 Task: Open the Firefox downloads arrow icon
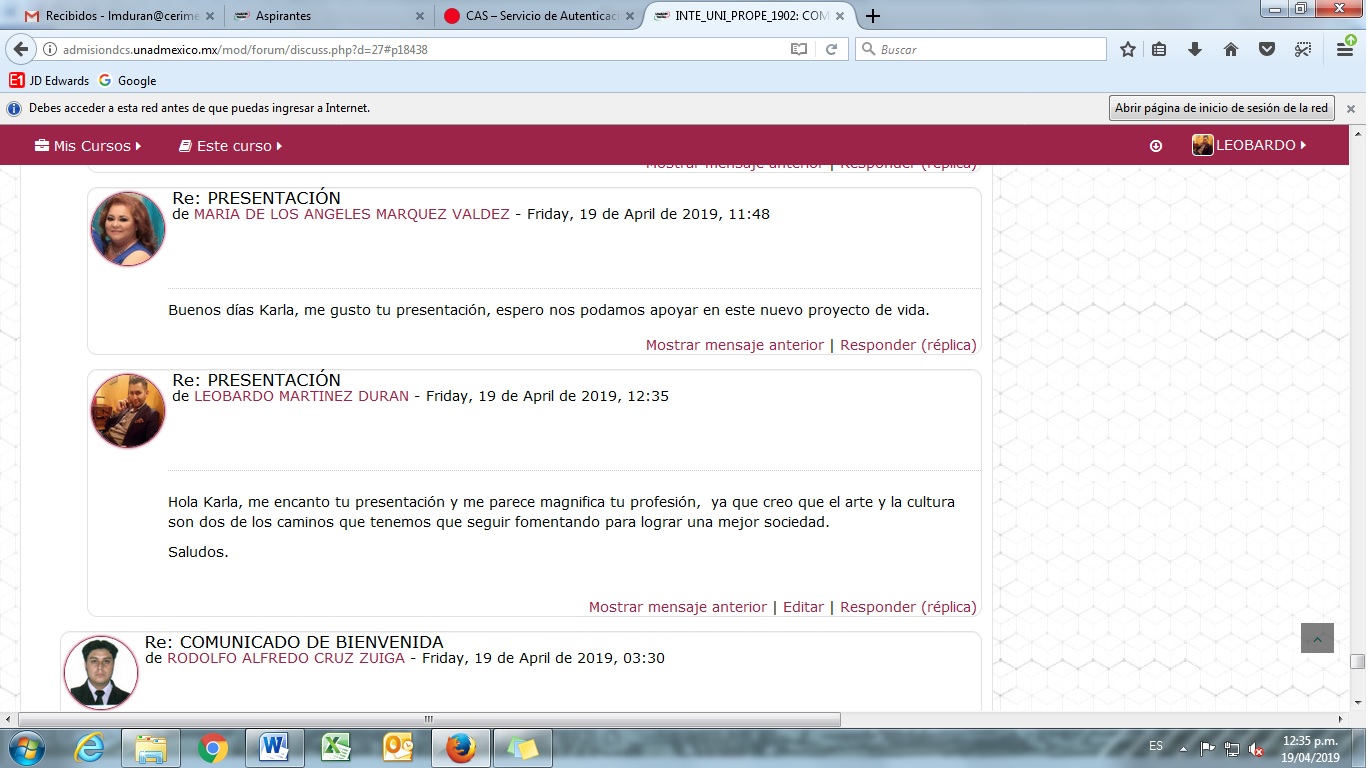(x=1194, y=49)
